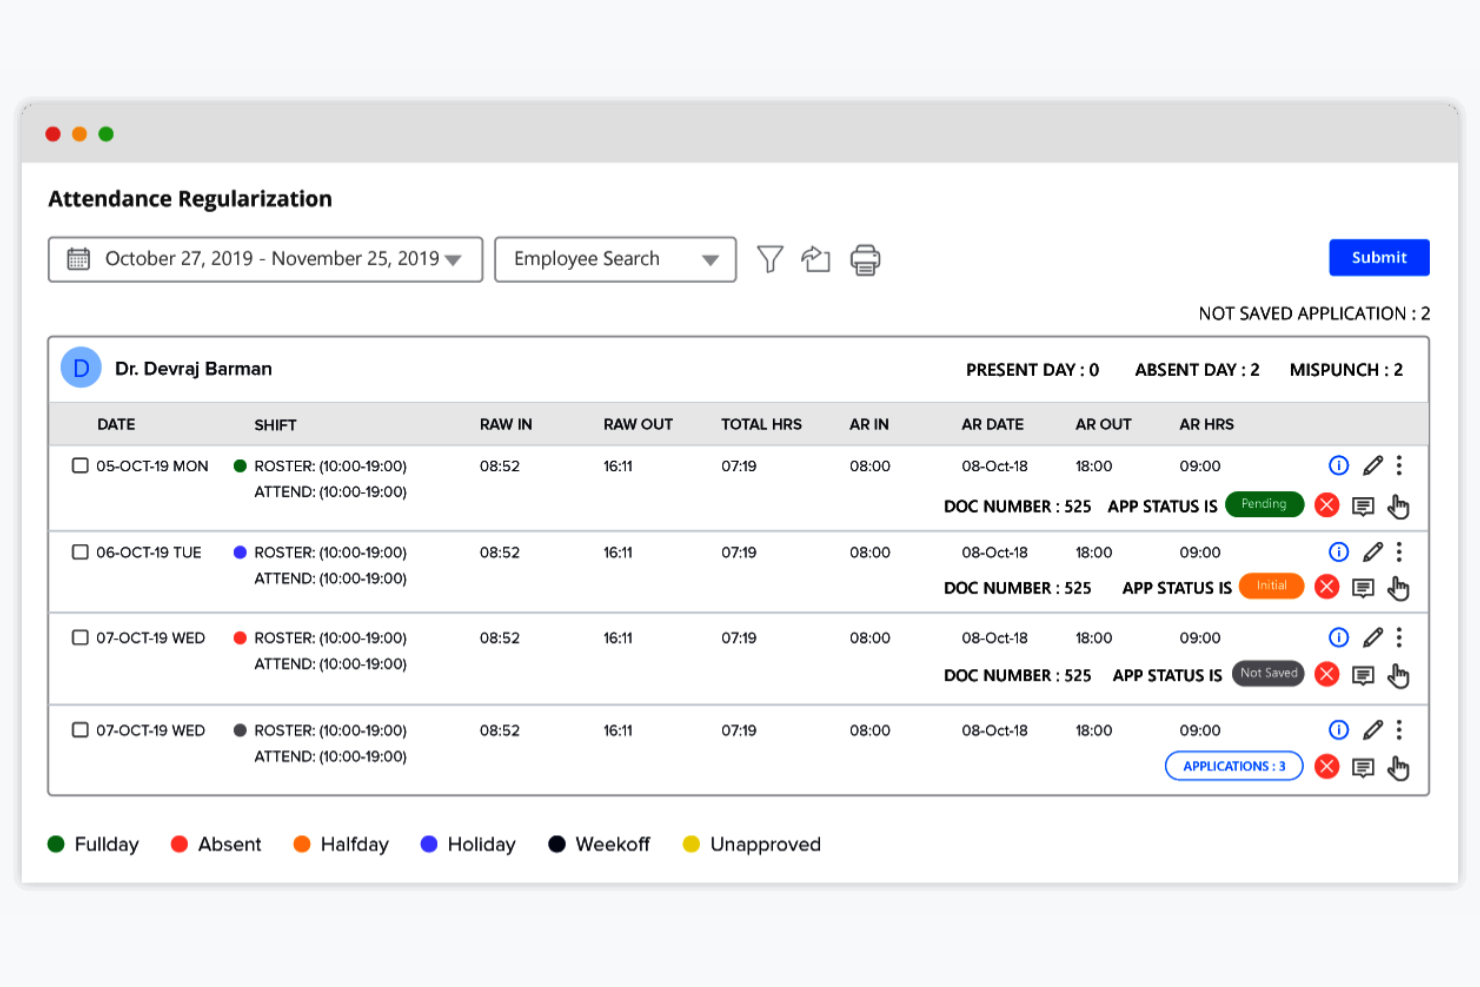Viewport: 1480px width, 987px height.
Task: Click the green Fullday legend dot
Action: pos(56,844)
